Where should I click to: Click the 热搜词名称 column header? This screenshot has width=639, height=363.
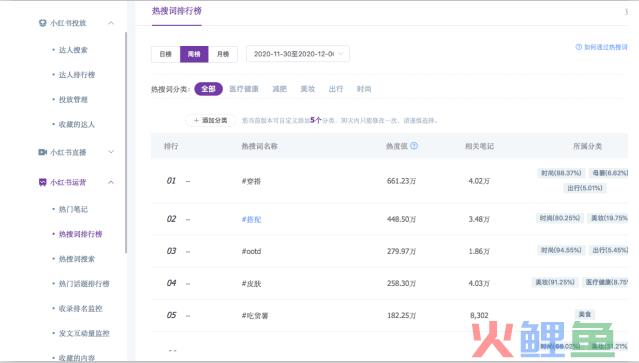click(x=259, y=146)
